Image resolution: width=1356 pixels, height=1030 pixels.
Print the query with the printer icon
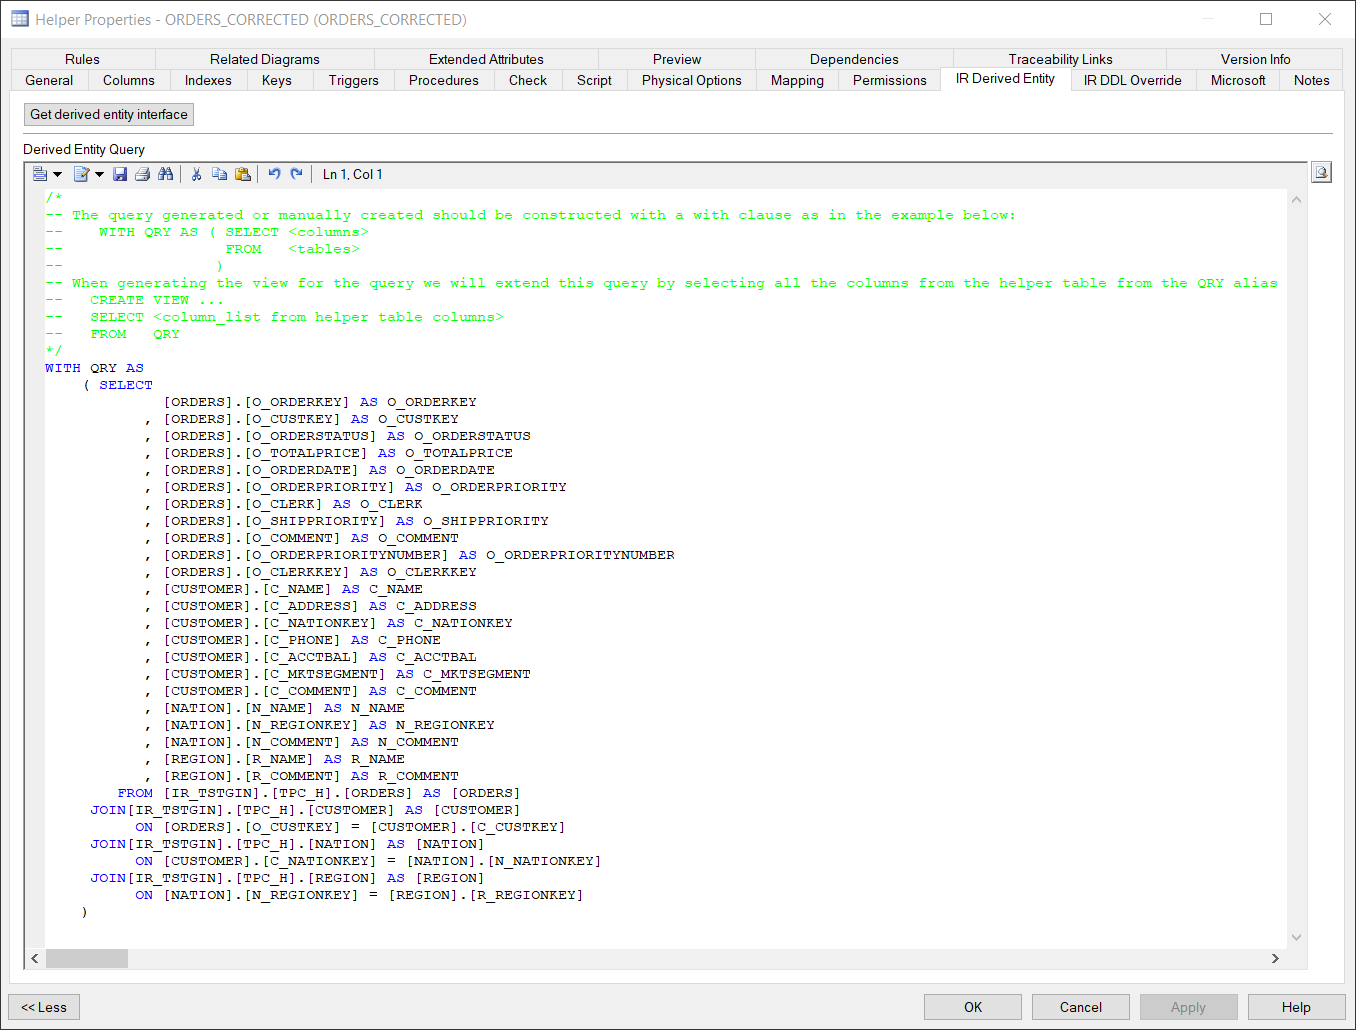tap(142, 174)
